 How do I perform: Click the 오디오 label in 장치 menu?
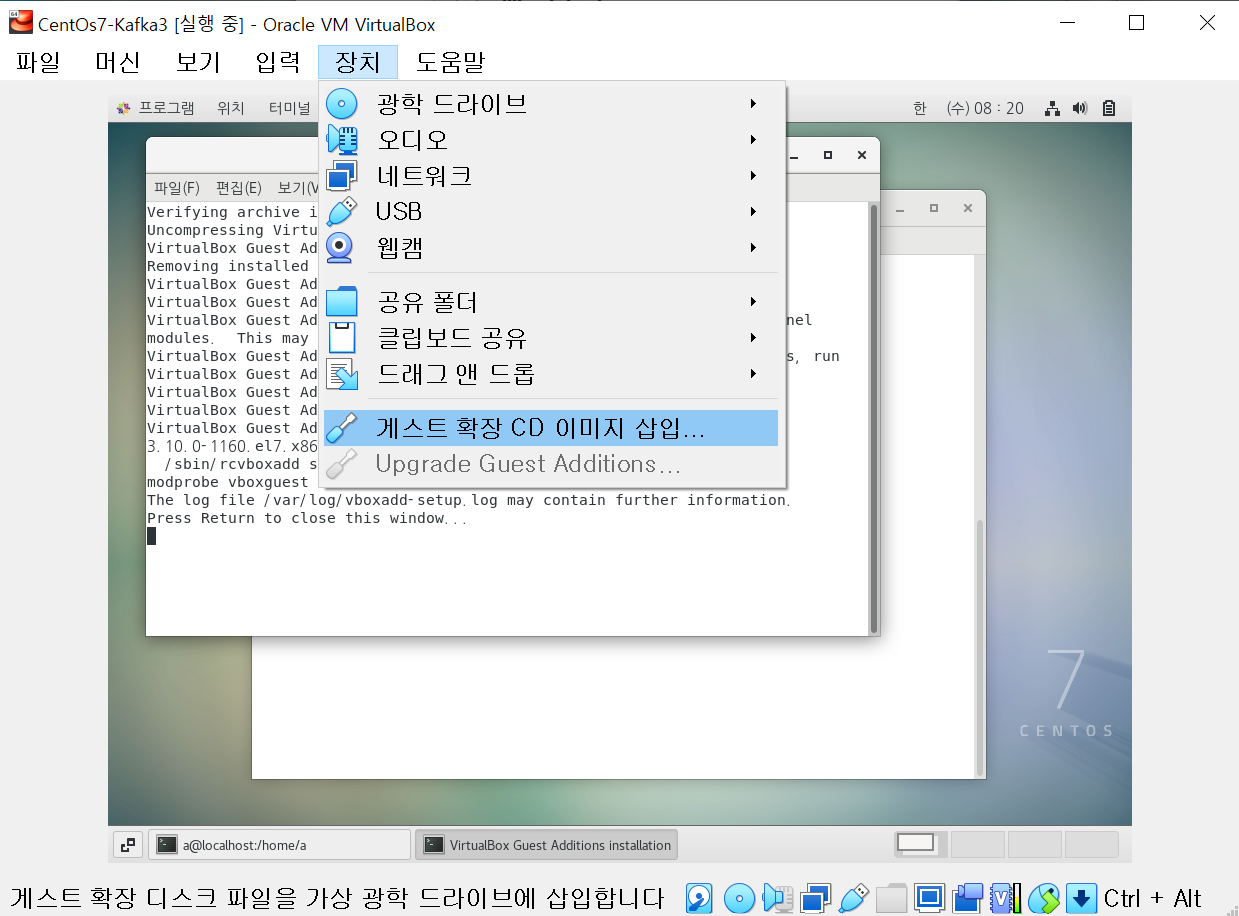tap(413, 140)
